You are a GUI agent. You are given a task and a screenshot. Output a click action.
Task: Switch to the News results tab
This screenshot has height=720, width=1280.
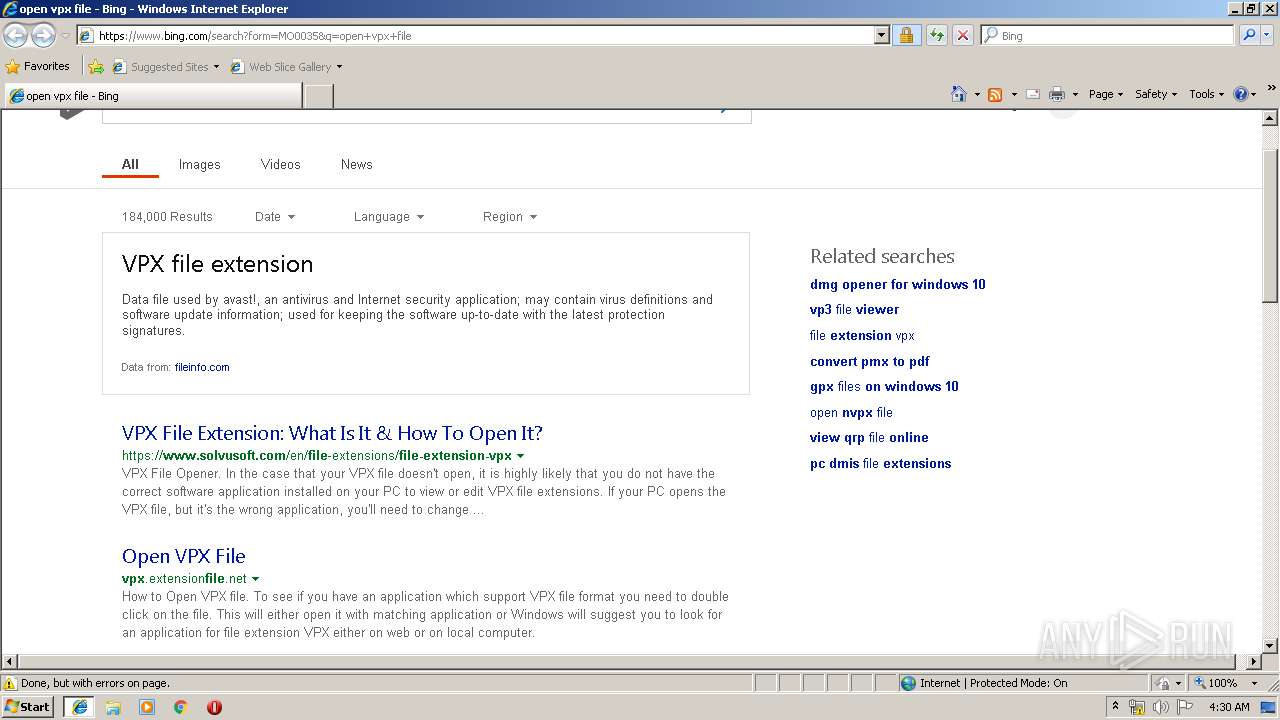pos(357,164)
